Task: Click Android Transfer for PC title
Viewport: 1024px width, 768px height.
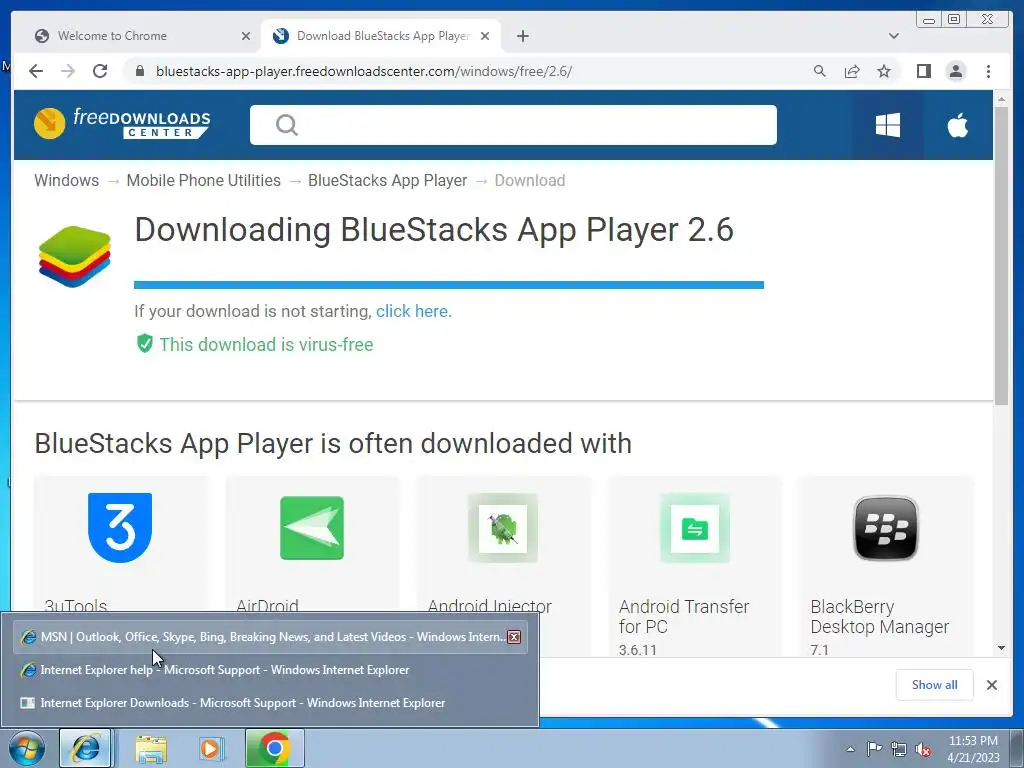Action: pos(684,616)
